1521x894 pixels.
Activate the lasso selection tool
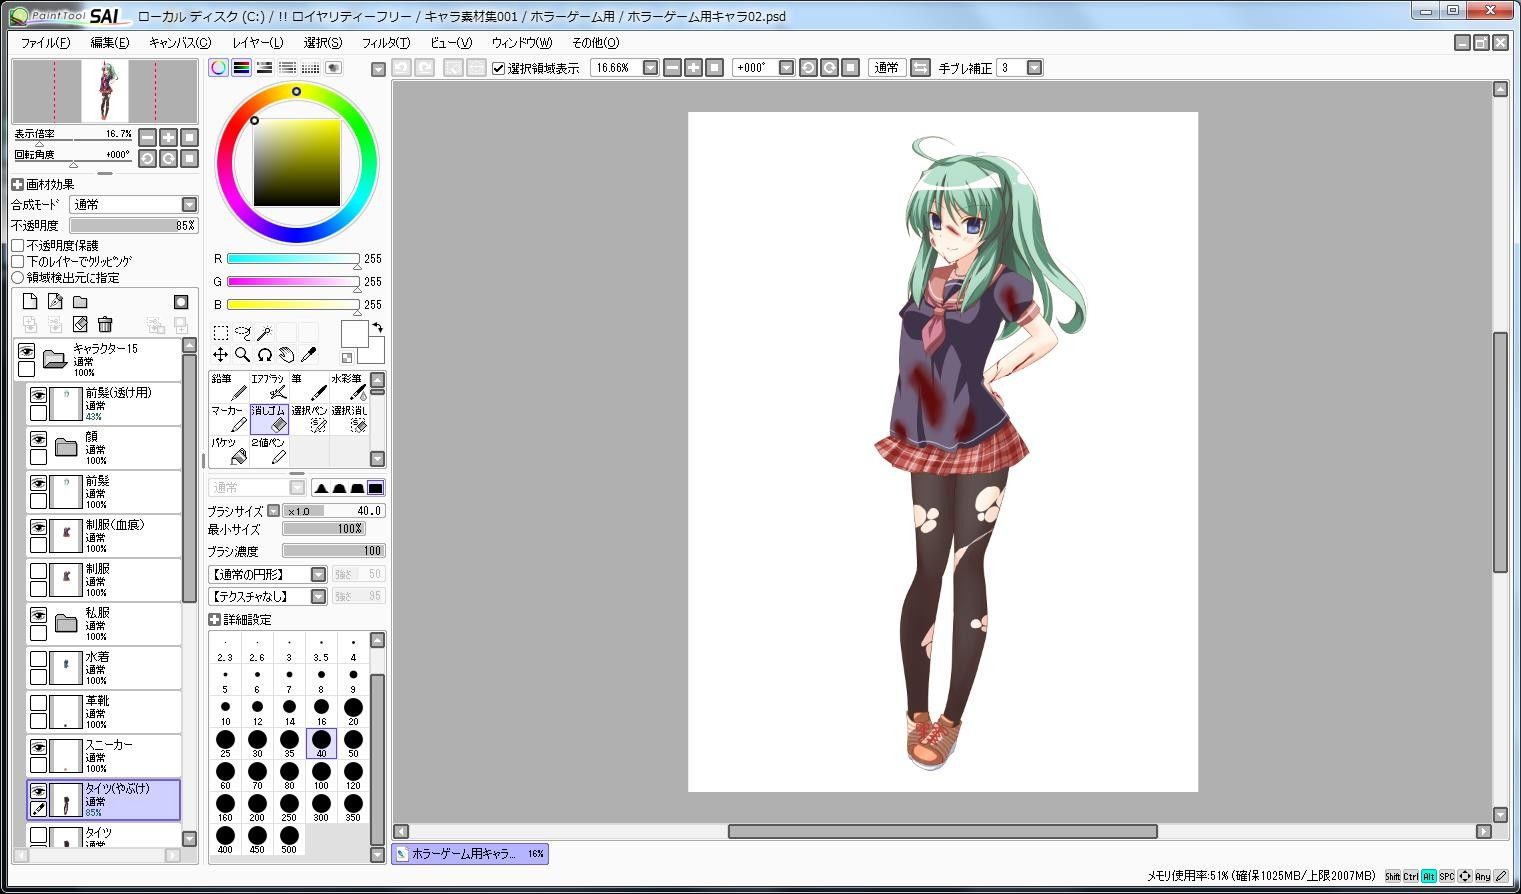(x=242, y=333)
